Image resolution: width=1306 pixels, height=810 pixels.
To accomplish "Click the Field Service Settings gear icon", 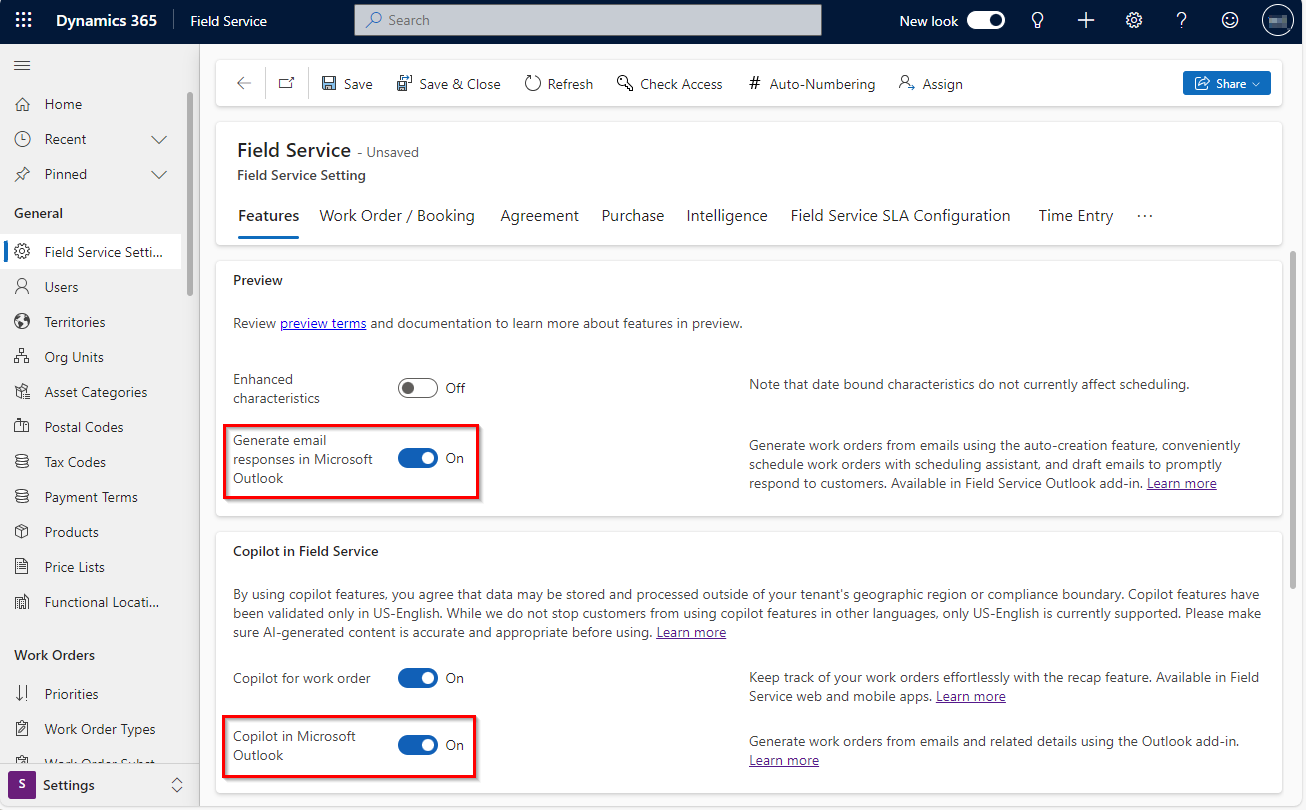I will point(23,252).
